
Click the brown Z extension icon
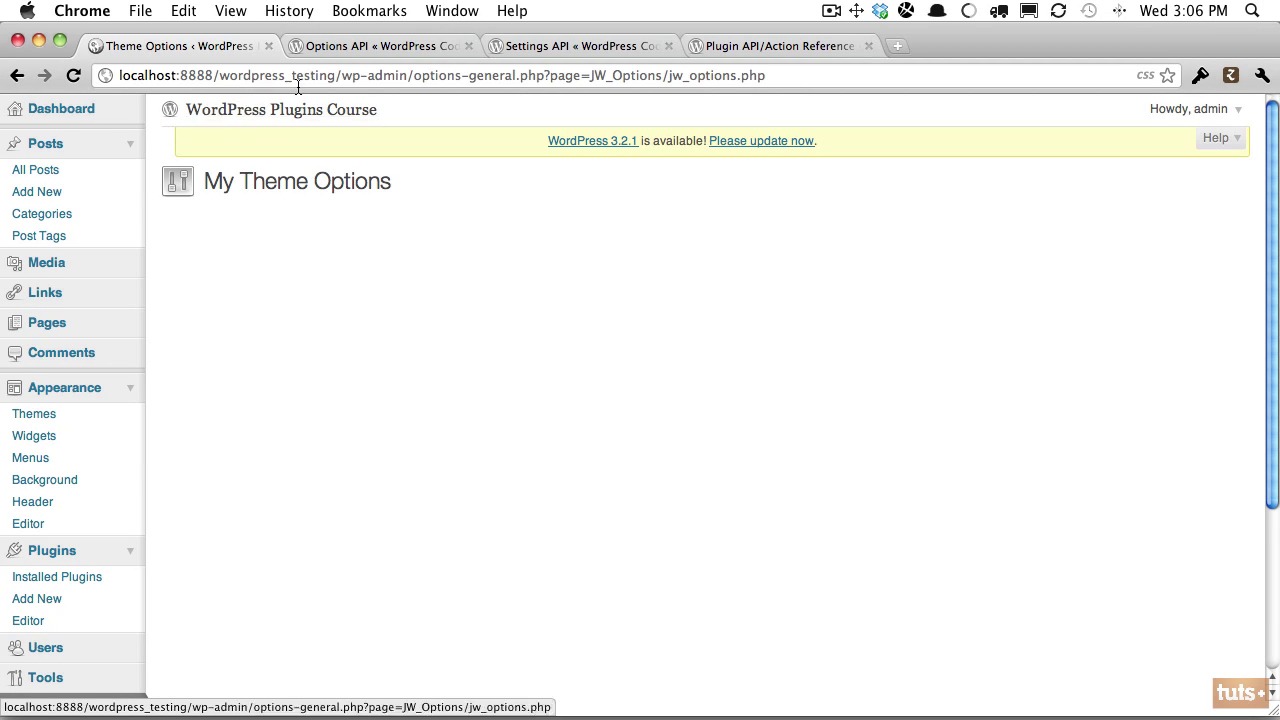click(1231, 75)
